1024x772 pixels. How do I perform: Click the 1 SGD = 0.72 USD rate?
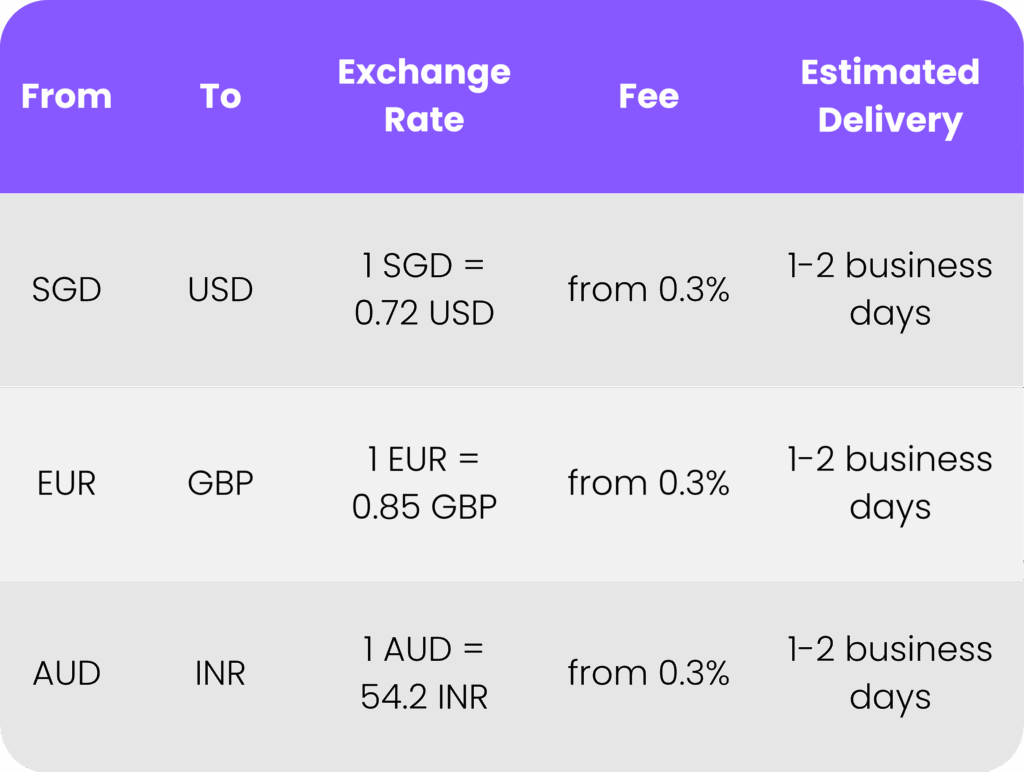pos(424,290)
